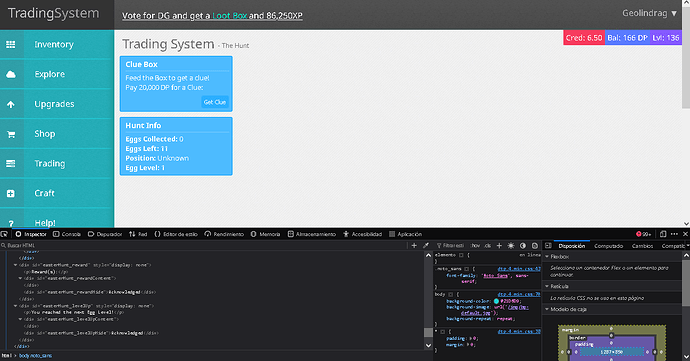The image size is (690, 361).
Task: Switch to the Computado tab
Action: 609,246
